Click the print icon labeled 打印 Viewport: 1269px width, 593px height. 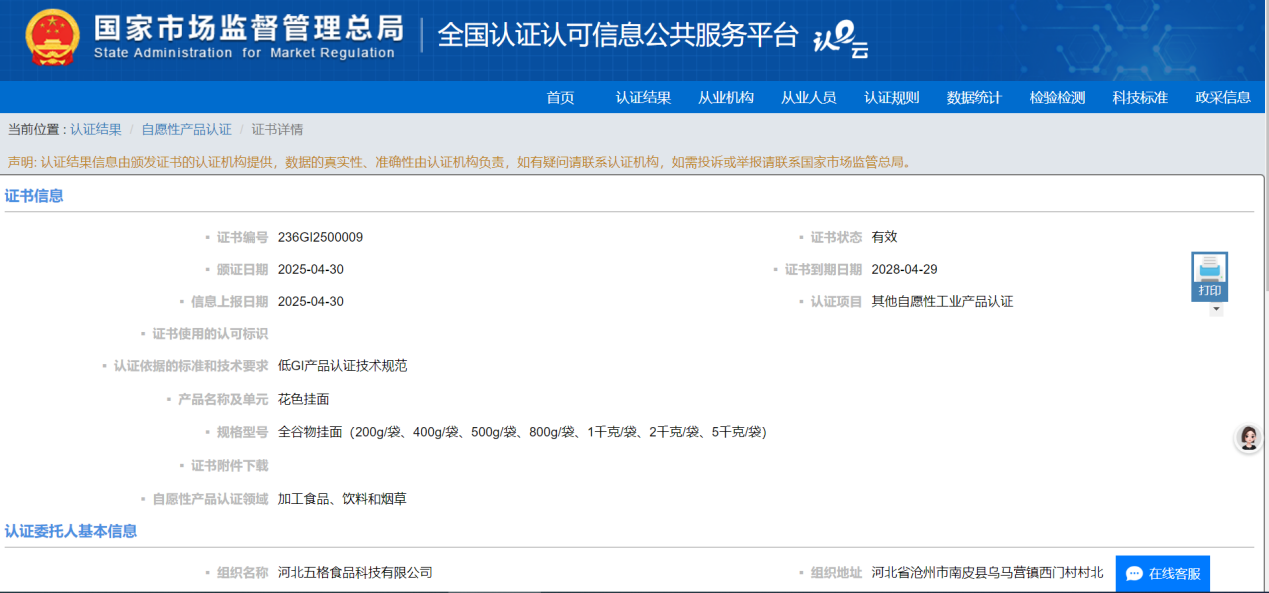coord(1209,275)
